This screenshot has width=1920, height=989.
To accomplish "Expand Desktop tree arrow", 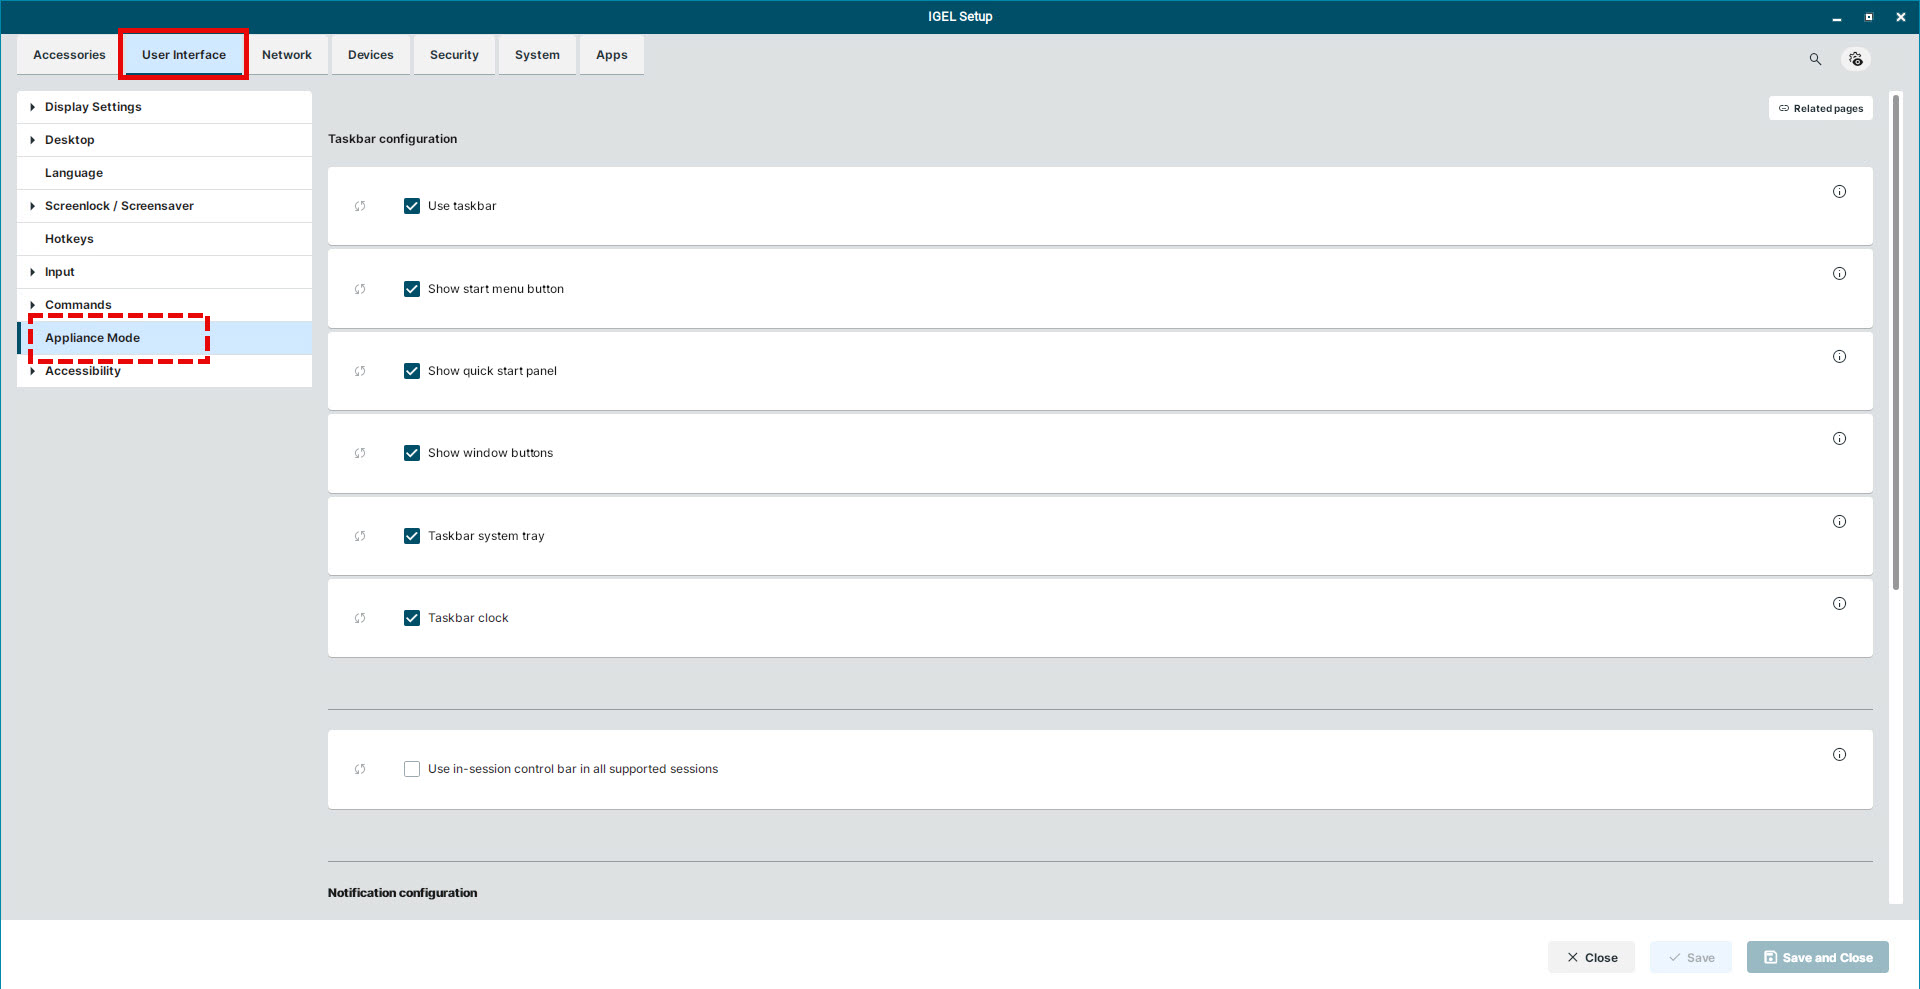I will (x=32, y=140).
